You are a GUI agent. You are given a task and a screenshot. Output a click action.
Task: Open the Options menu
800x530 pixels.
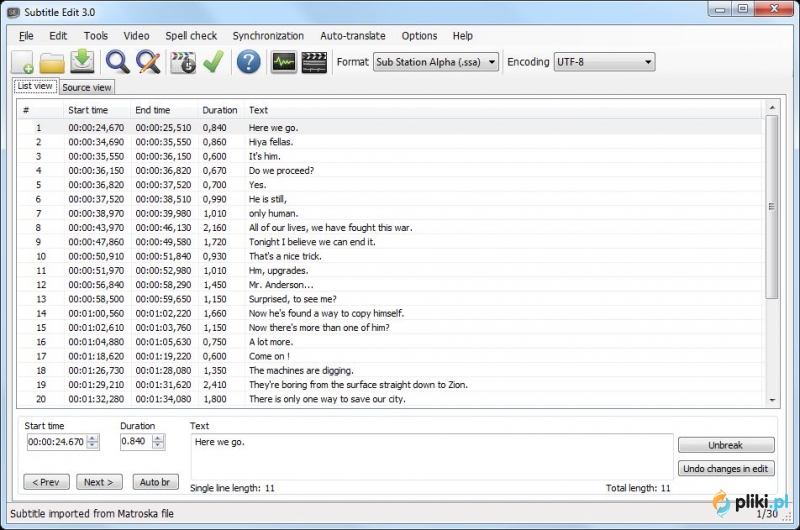419,36
